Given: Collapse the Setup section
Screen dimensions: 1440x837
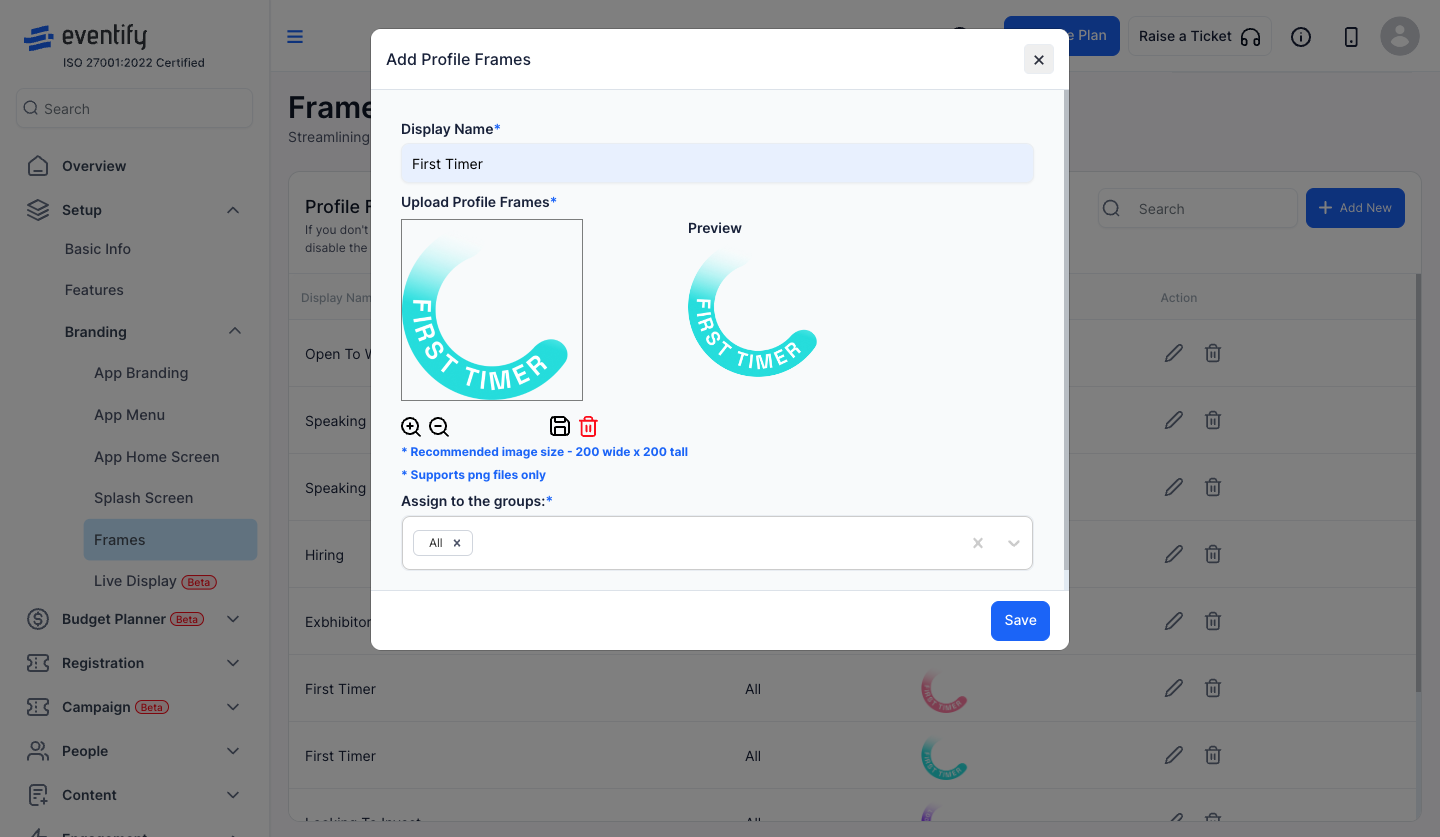Looking at the screenshot, I should coord(233,210).
